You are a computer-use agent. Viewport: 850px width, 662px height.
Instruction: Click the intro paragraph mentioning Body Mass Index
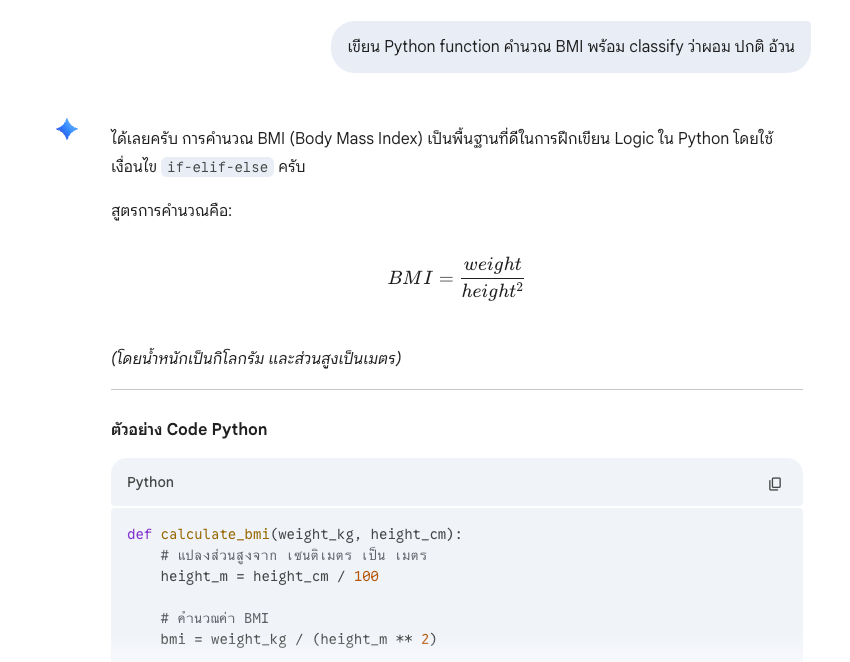pos(442,152)
